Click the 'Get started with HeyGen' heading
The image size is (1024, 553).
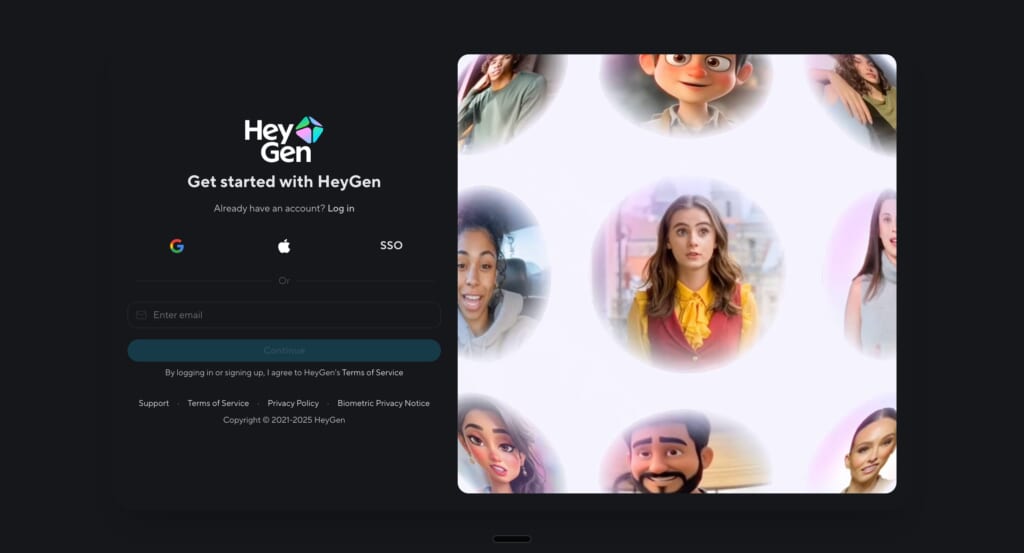point(284,182)
